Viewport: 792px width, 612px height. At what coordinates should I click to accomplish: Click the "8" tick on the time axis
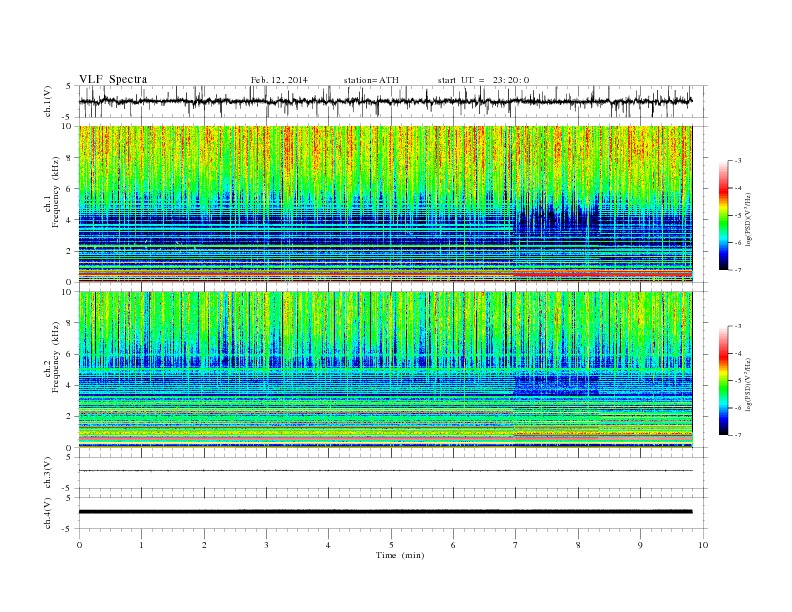point(578,545)
